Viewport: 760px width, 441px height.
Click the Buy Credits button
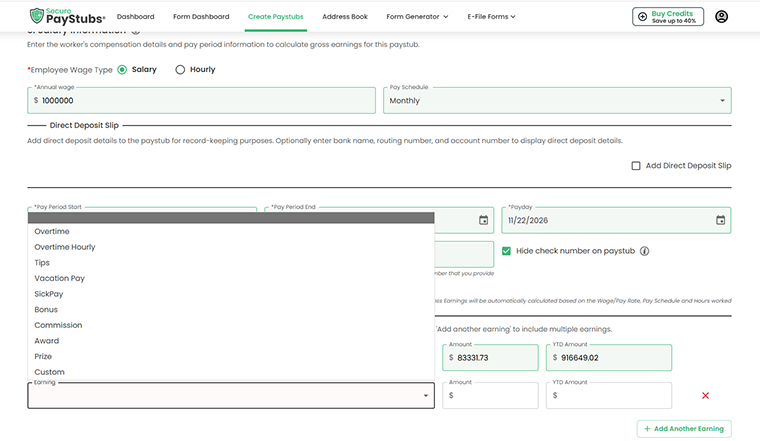tap(668, 16)
